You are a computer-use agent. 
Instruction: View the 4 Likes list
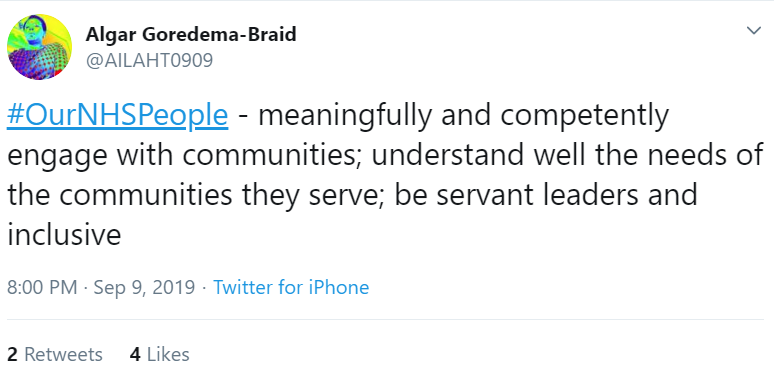159,354
